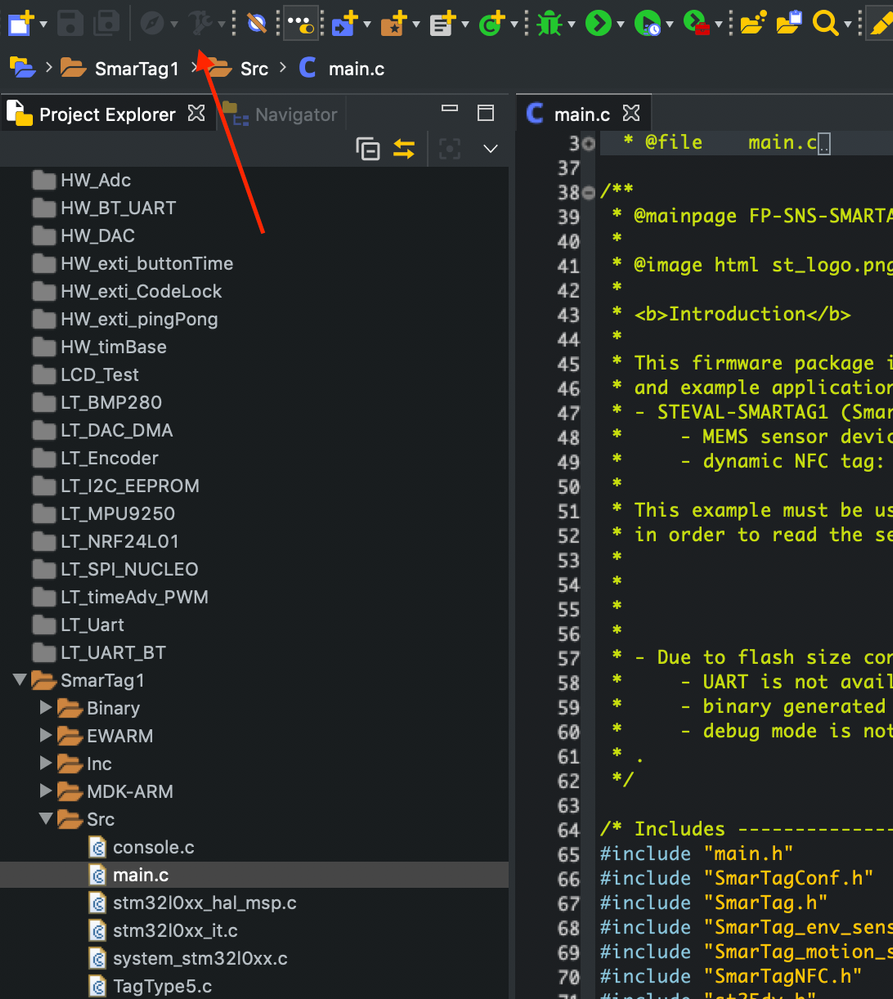Click the compass toolbar icon

(152, 24)
